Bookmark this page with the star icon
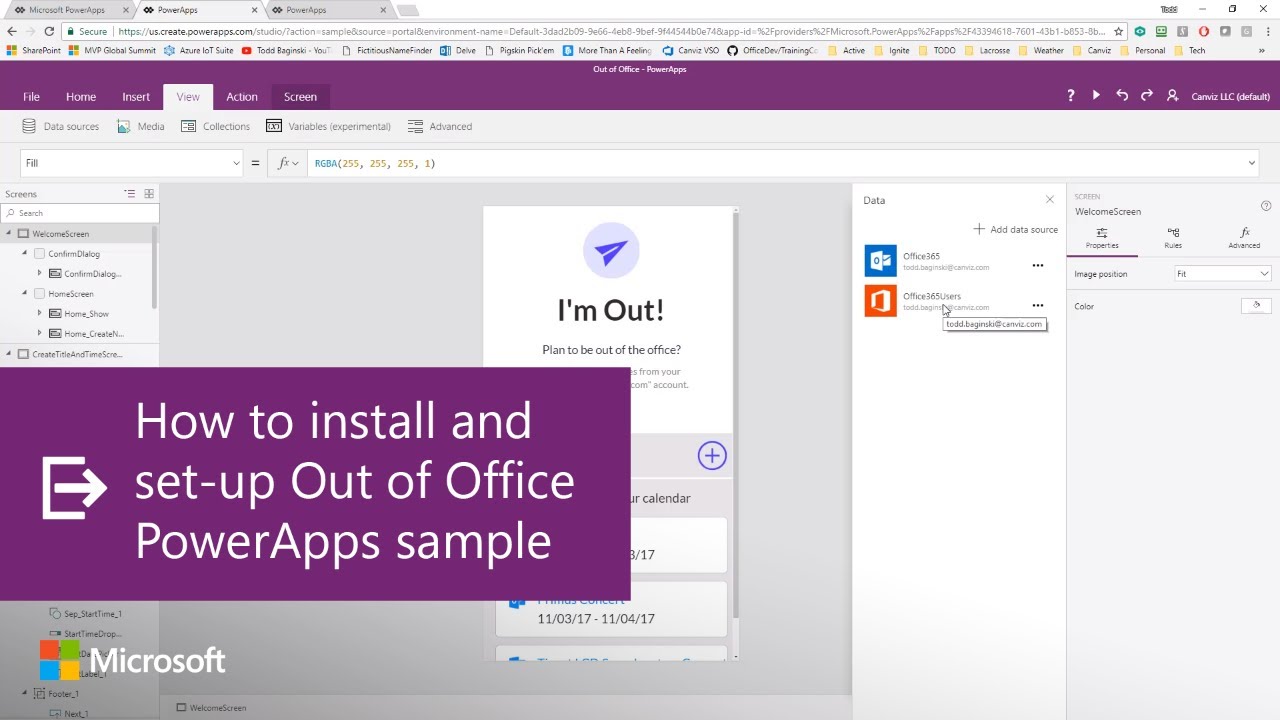This screenshot has width=1280, height=720. click(1119, 32)
